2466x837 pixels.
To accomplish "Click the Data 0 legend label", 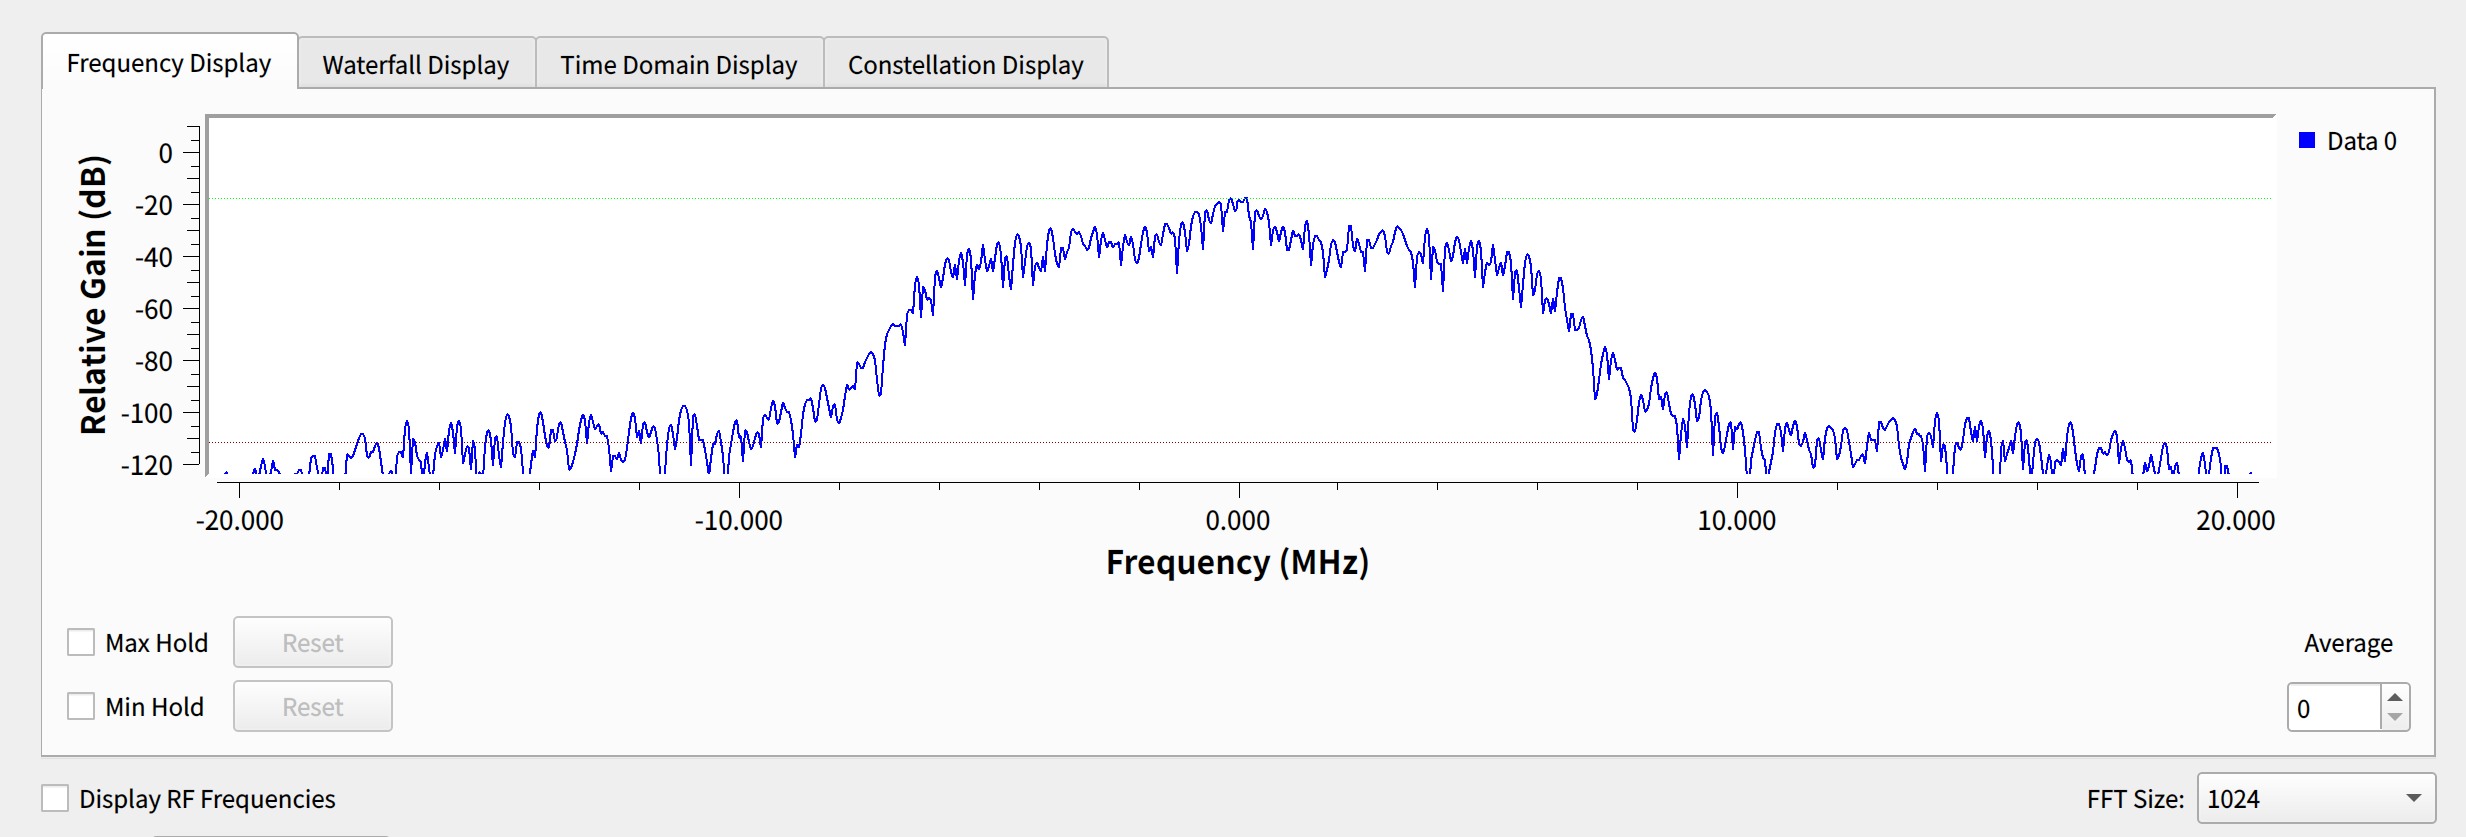I will (x=2361, y=141).
